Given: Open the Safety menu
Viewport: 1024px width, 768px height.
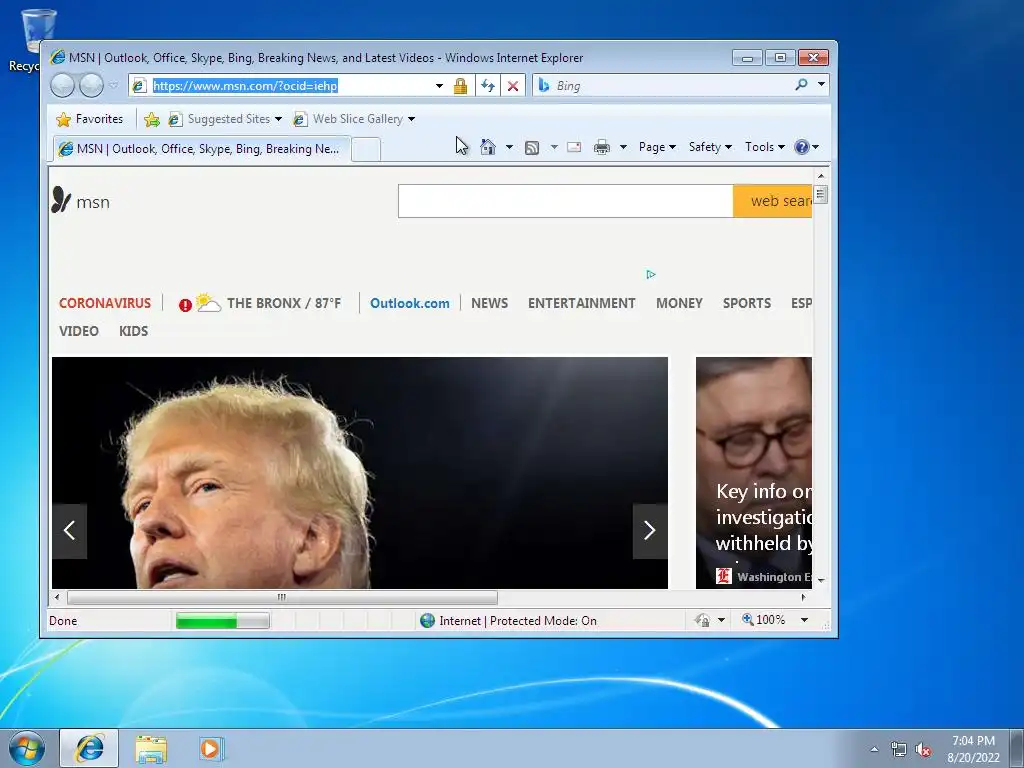Looking at the screenshot, I should (x=711, y=147).
